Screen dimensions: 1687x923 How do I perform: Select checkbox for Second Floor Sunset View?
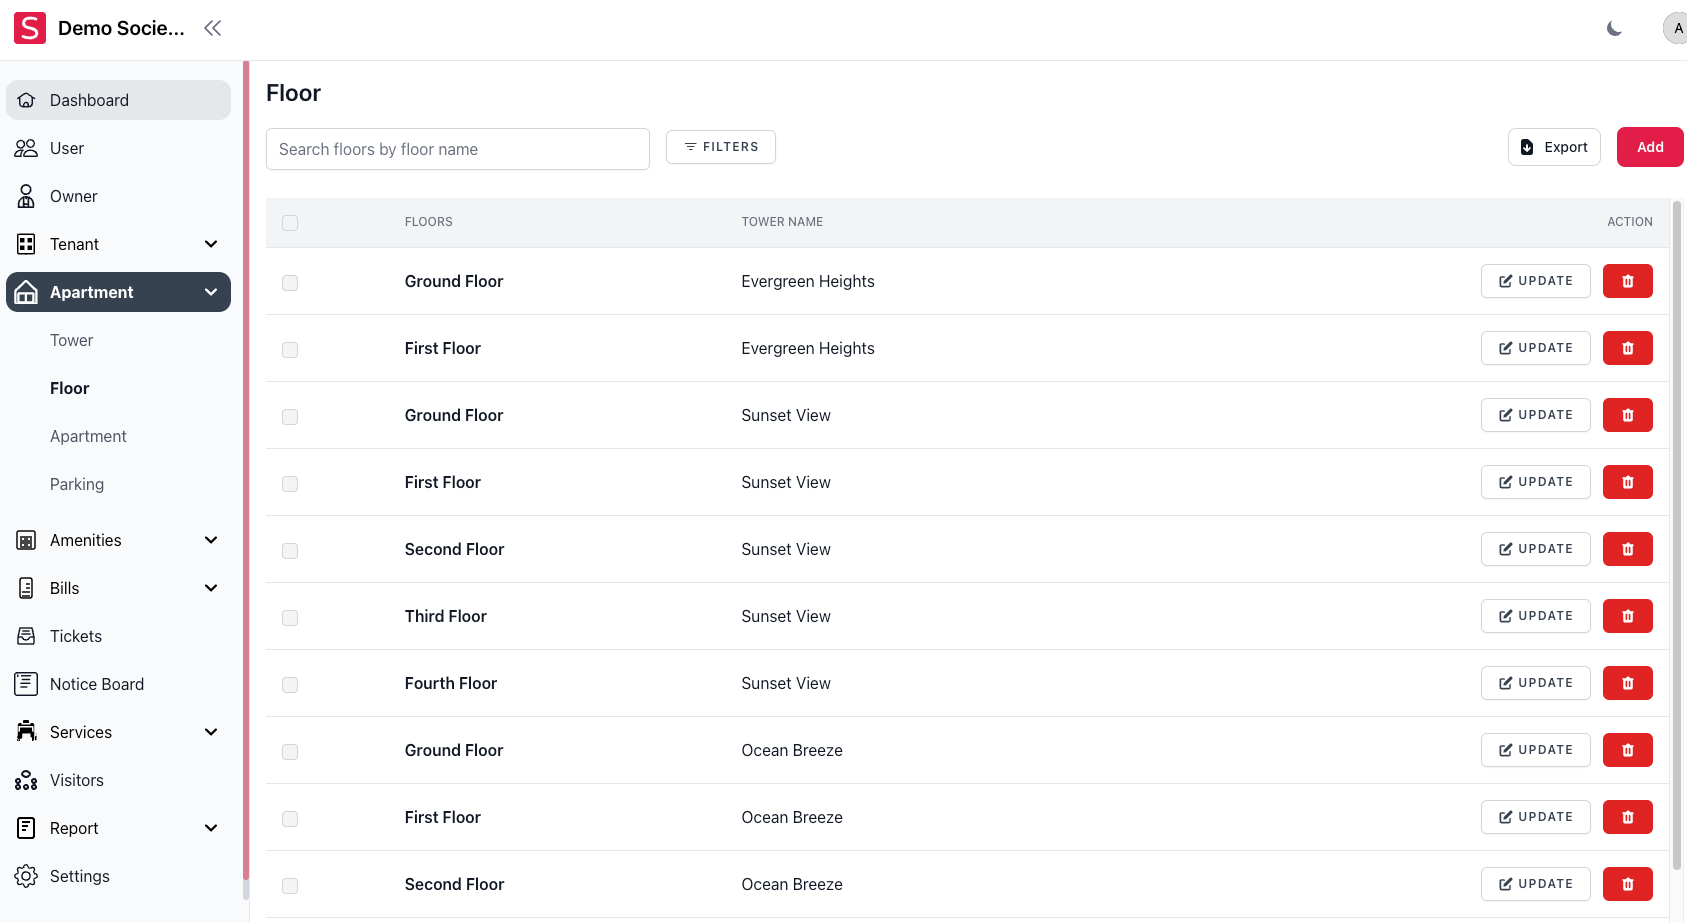click(x=290, y=551)
